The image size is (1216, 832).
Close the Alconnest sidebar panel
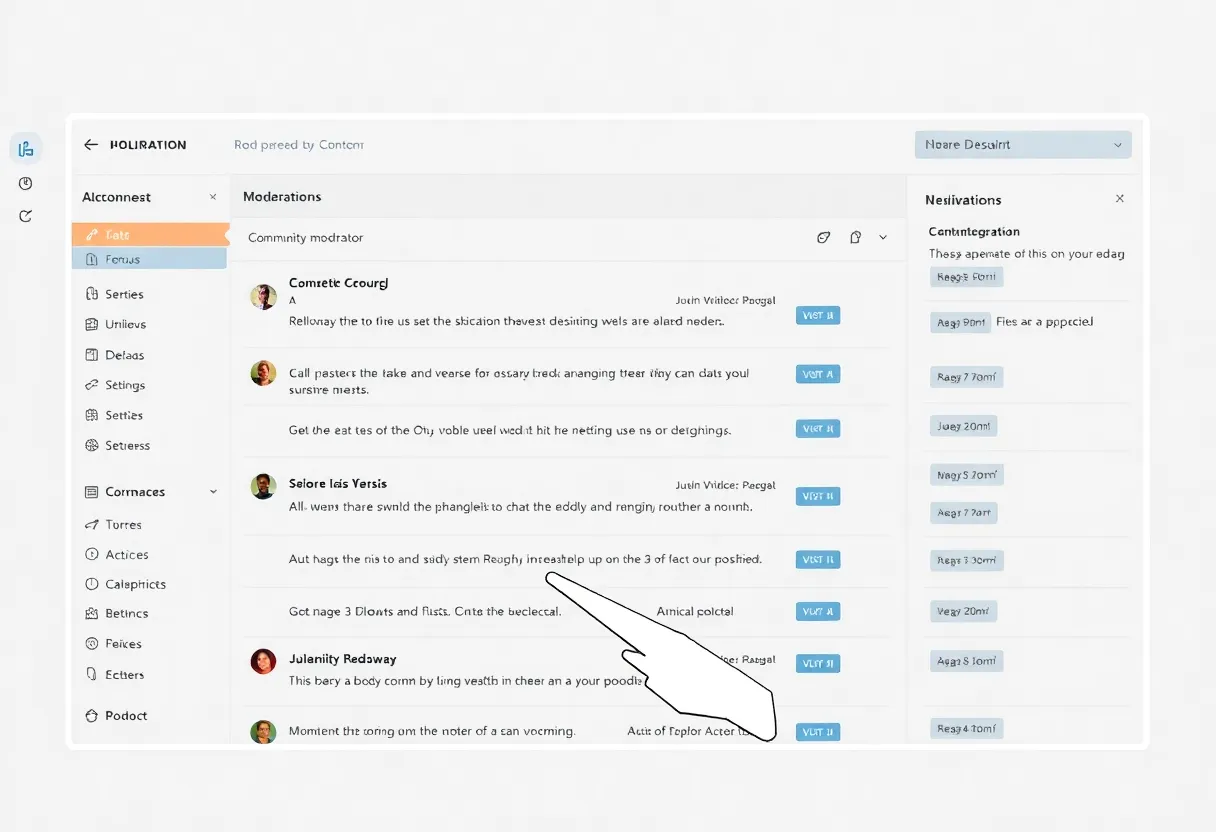click(x=213, y=198)
